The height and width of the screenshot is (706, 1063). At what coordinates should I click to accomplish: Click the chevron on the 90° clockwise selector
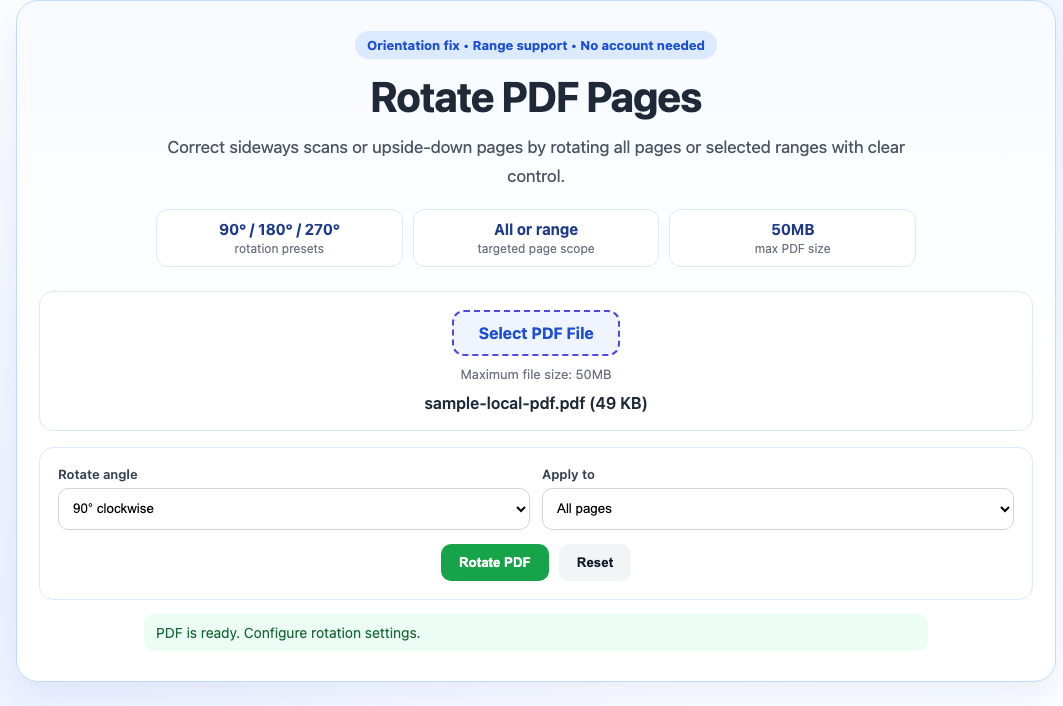pos(521,509)
